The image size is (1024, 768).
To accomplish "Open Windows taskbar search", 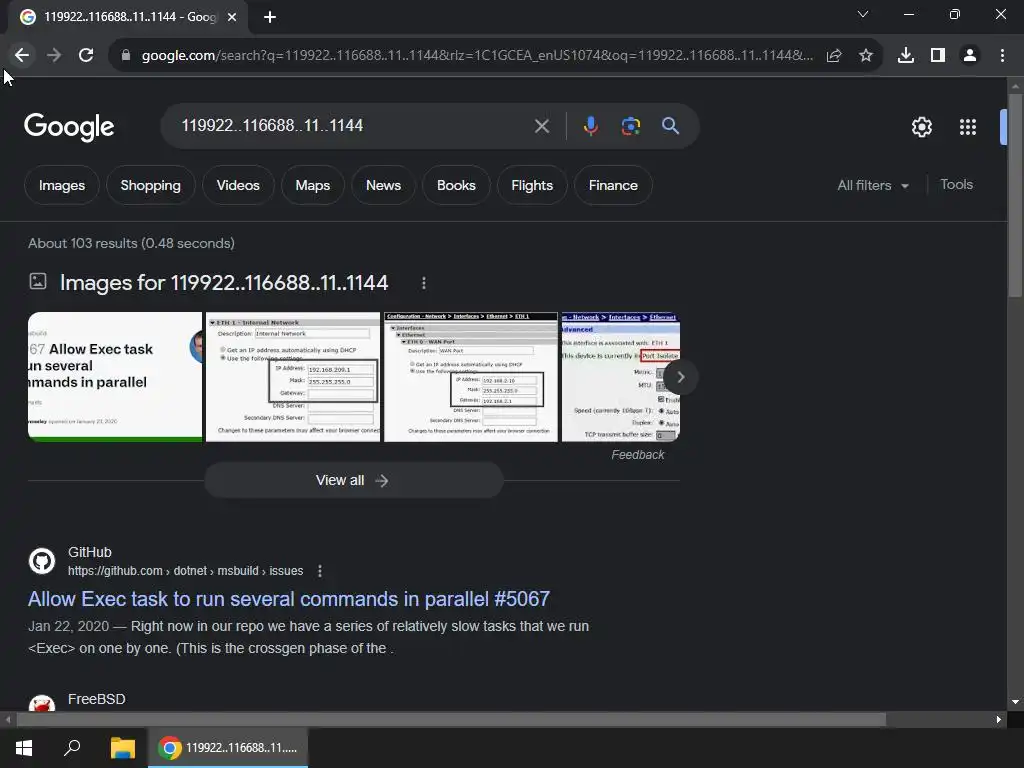I will point(72,748).
